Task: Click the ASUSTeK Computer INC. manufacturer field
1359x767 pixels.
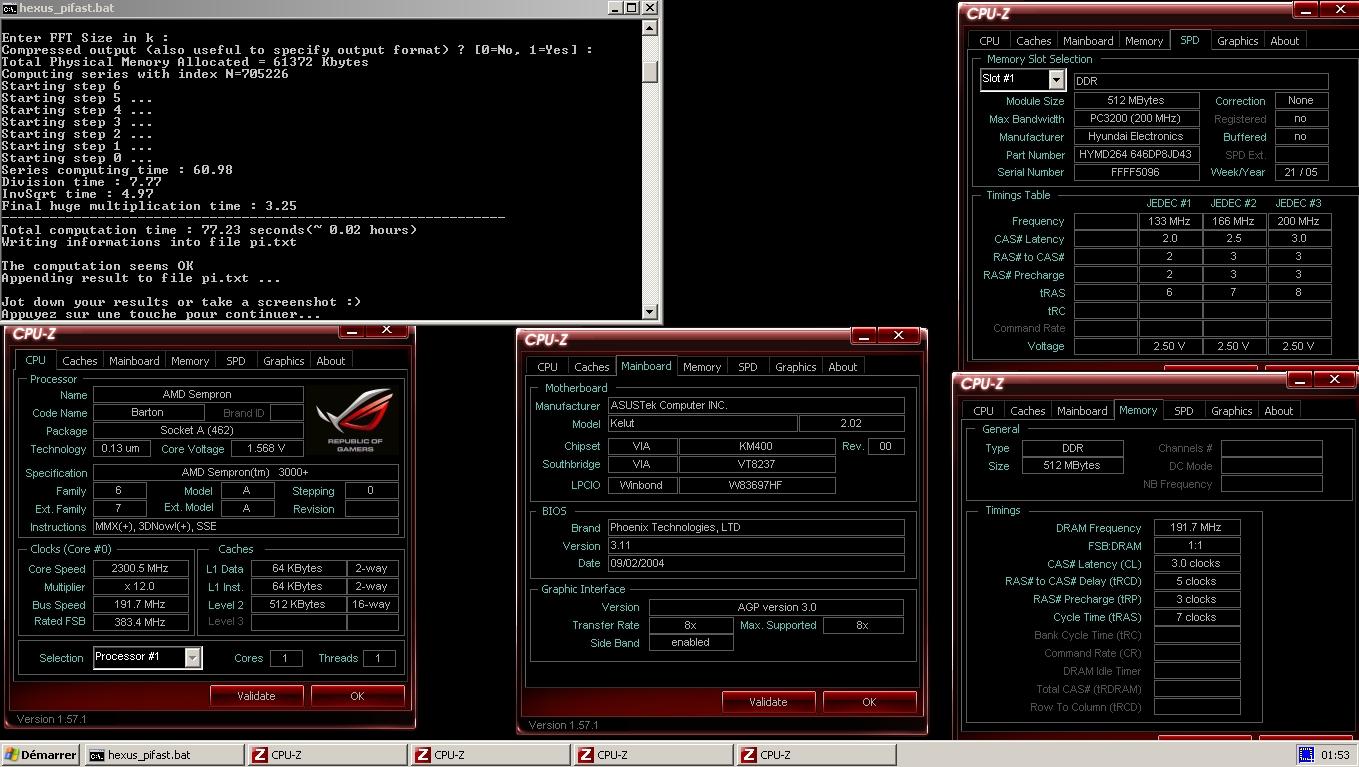Action: point(755,406)
